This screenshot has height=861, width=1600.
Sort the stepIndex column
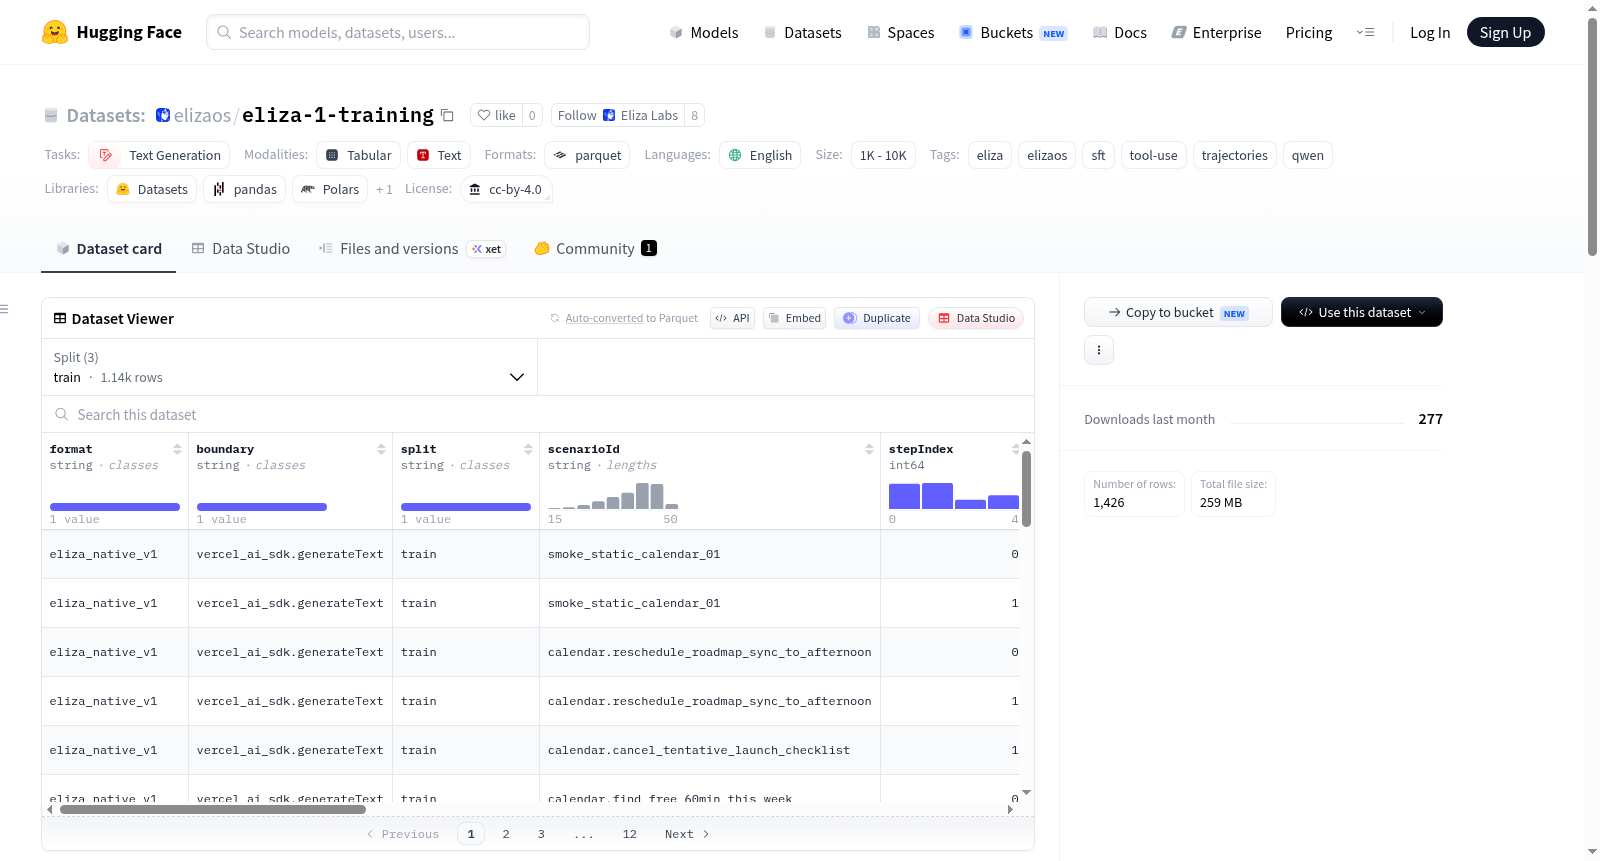[x=1015, y=449]
